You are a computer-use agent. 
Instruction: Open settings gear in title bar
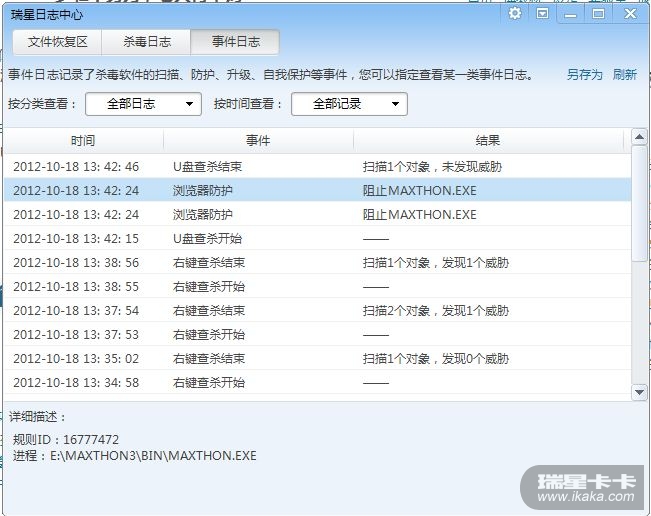[x=515, y=14]
